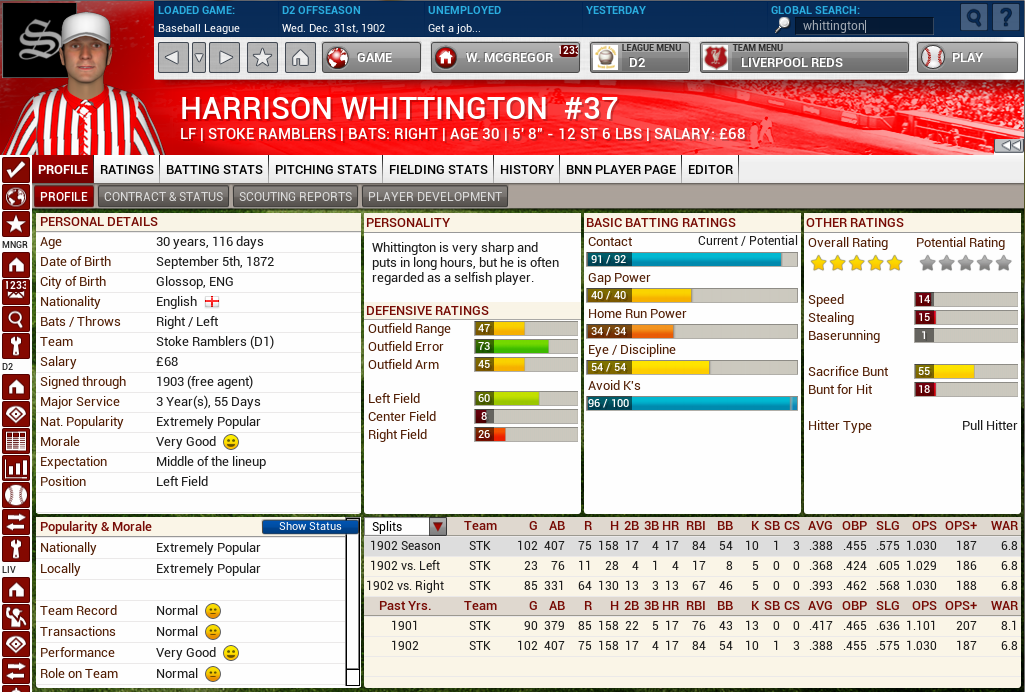Select the magnifying glass search icon in the sidebar
Screen dimensions: 1025x692
pyautogui.click(x=14, y=319)
